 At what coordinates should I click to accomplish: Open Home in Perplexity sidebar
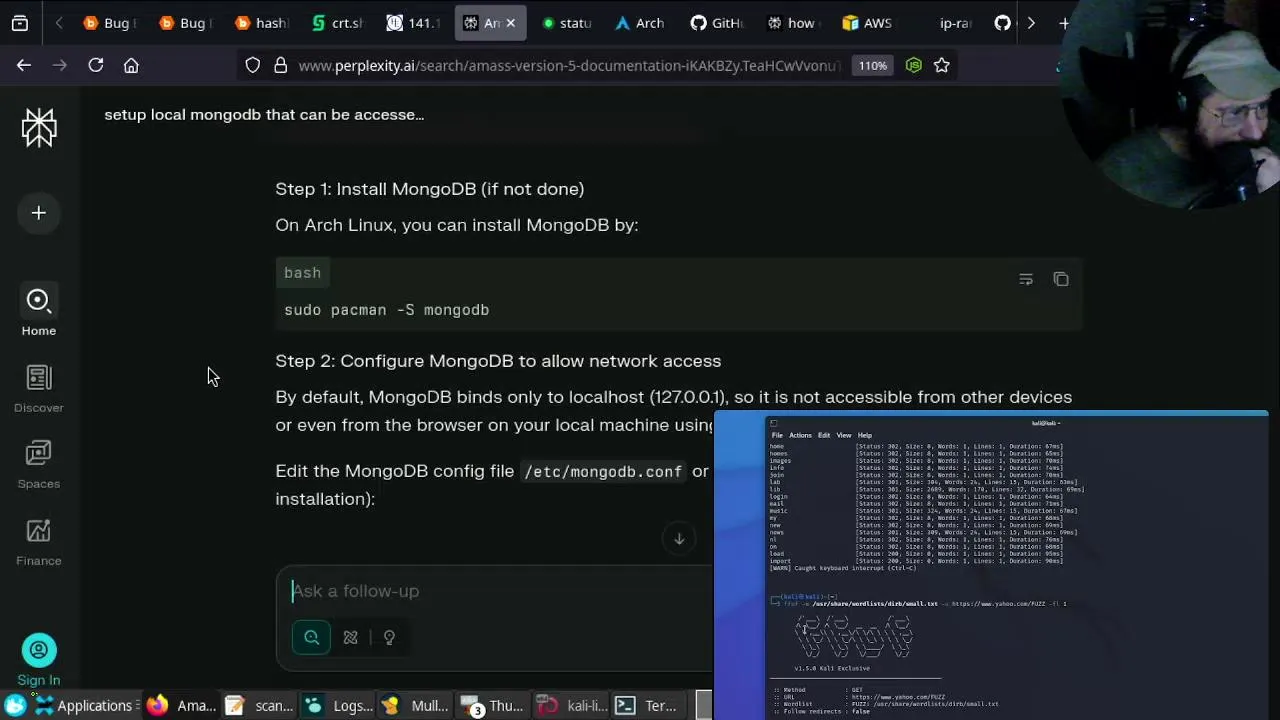click(x=39, y=311)
